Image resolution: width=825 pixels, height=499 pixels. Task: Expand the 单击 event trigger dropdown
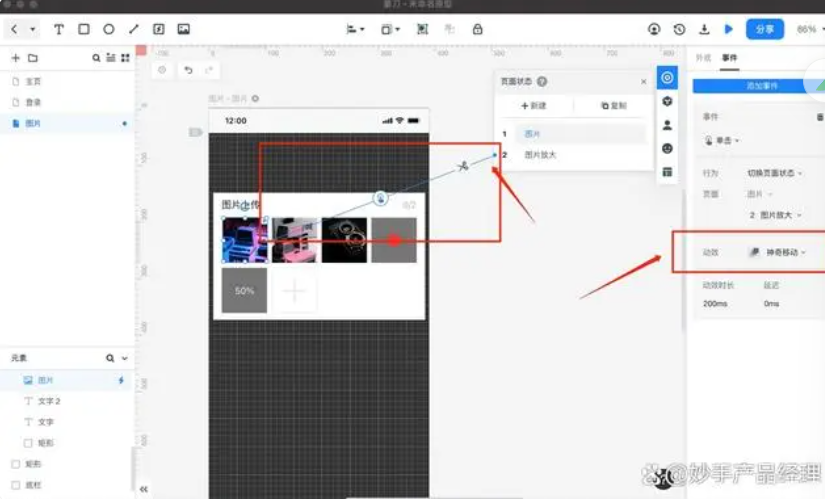point(724,140)
